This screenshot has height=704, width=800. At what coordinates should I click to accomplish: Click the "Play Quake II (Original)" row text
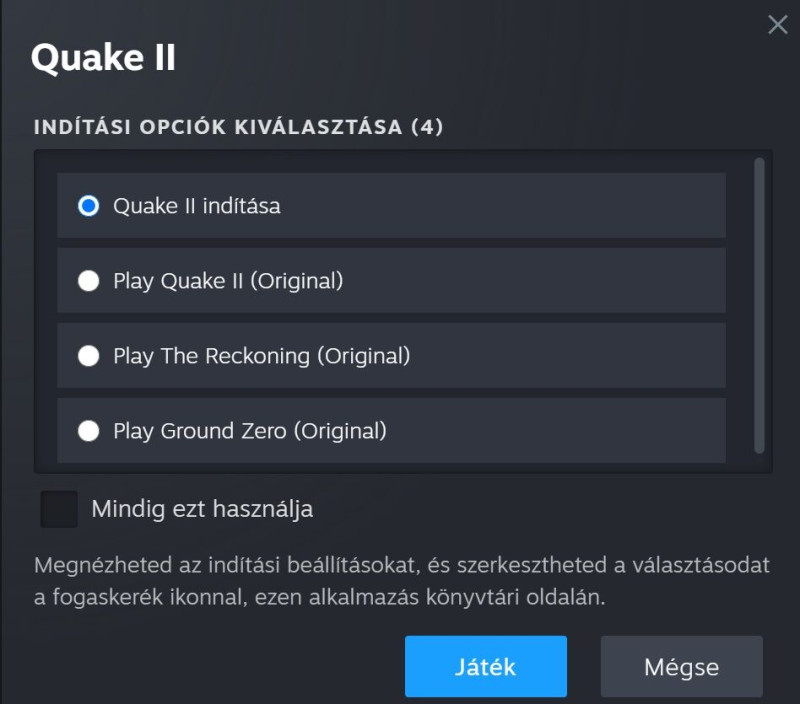point(228,281)
